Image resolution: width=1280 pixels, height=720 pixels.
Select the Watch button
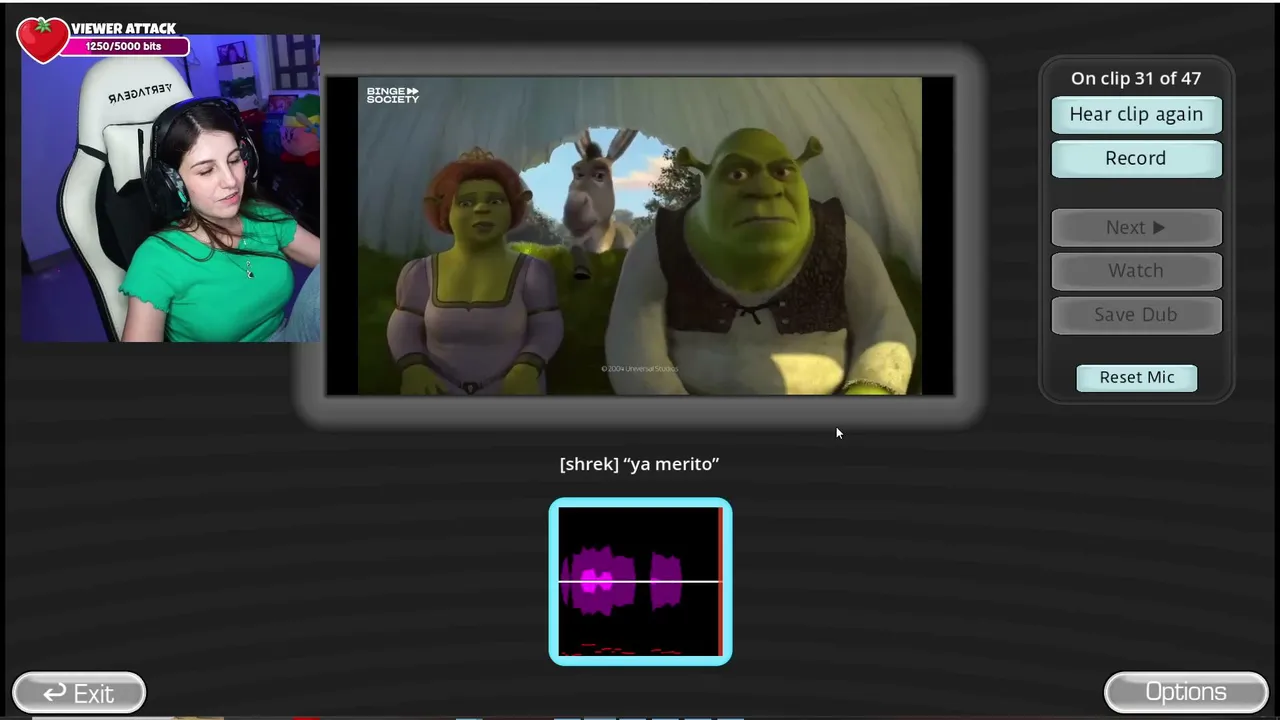(x=1136, y=270)
